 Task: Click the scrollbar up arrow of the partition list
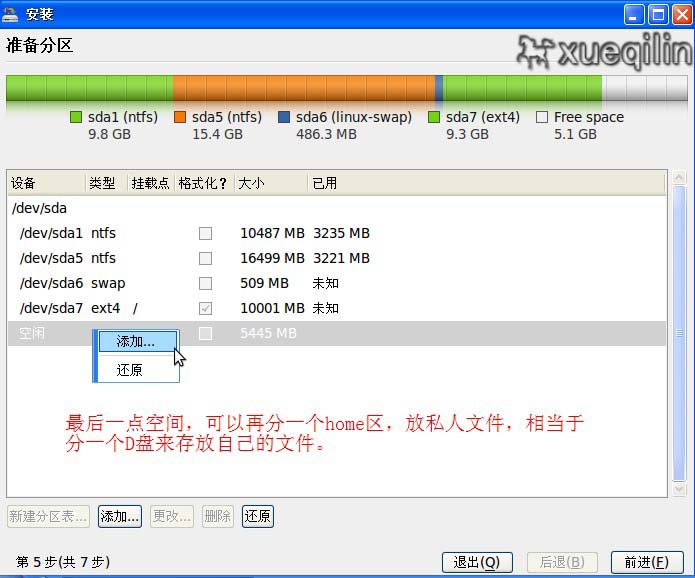[679, 178]
